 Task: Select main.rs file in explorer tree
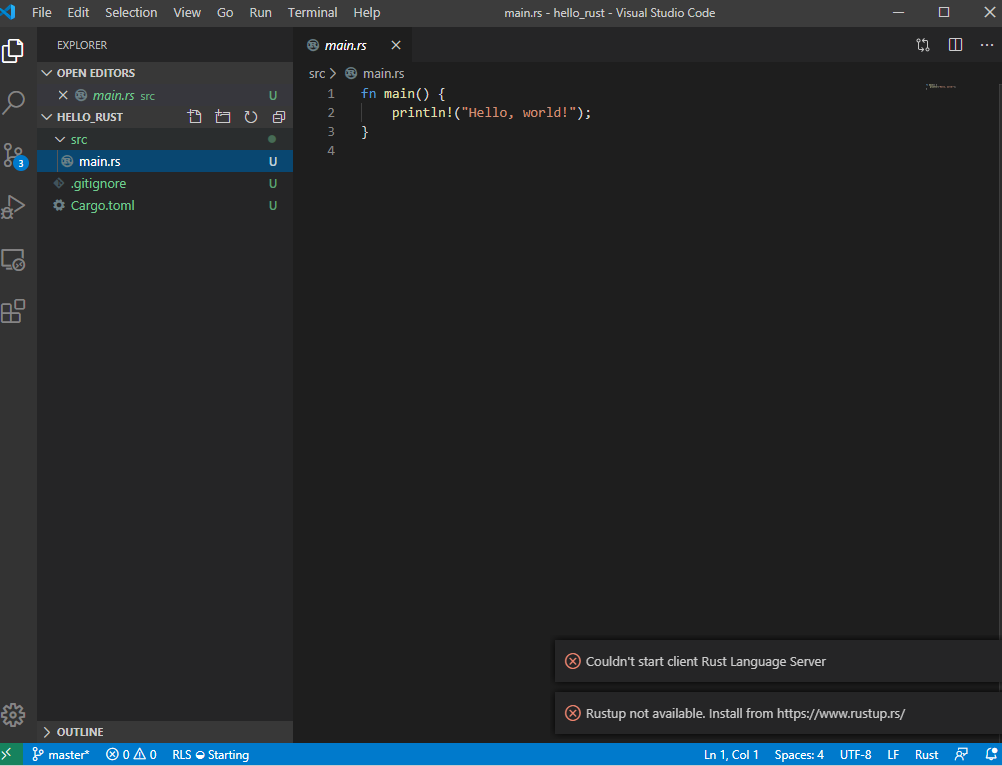(165, 161)
